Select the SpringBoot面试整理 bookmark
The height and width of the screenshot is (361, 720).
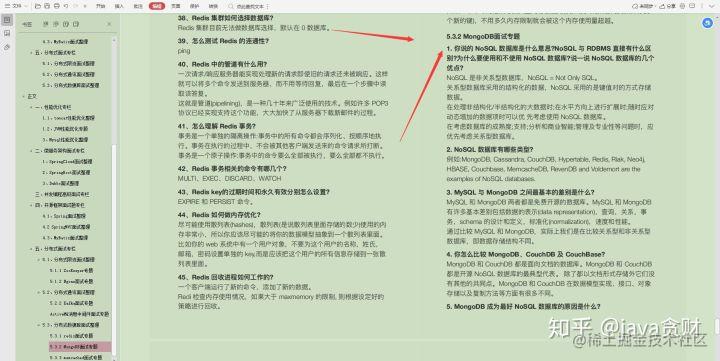point(66,173)
